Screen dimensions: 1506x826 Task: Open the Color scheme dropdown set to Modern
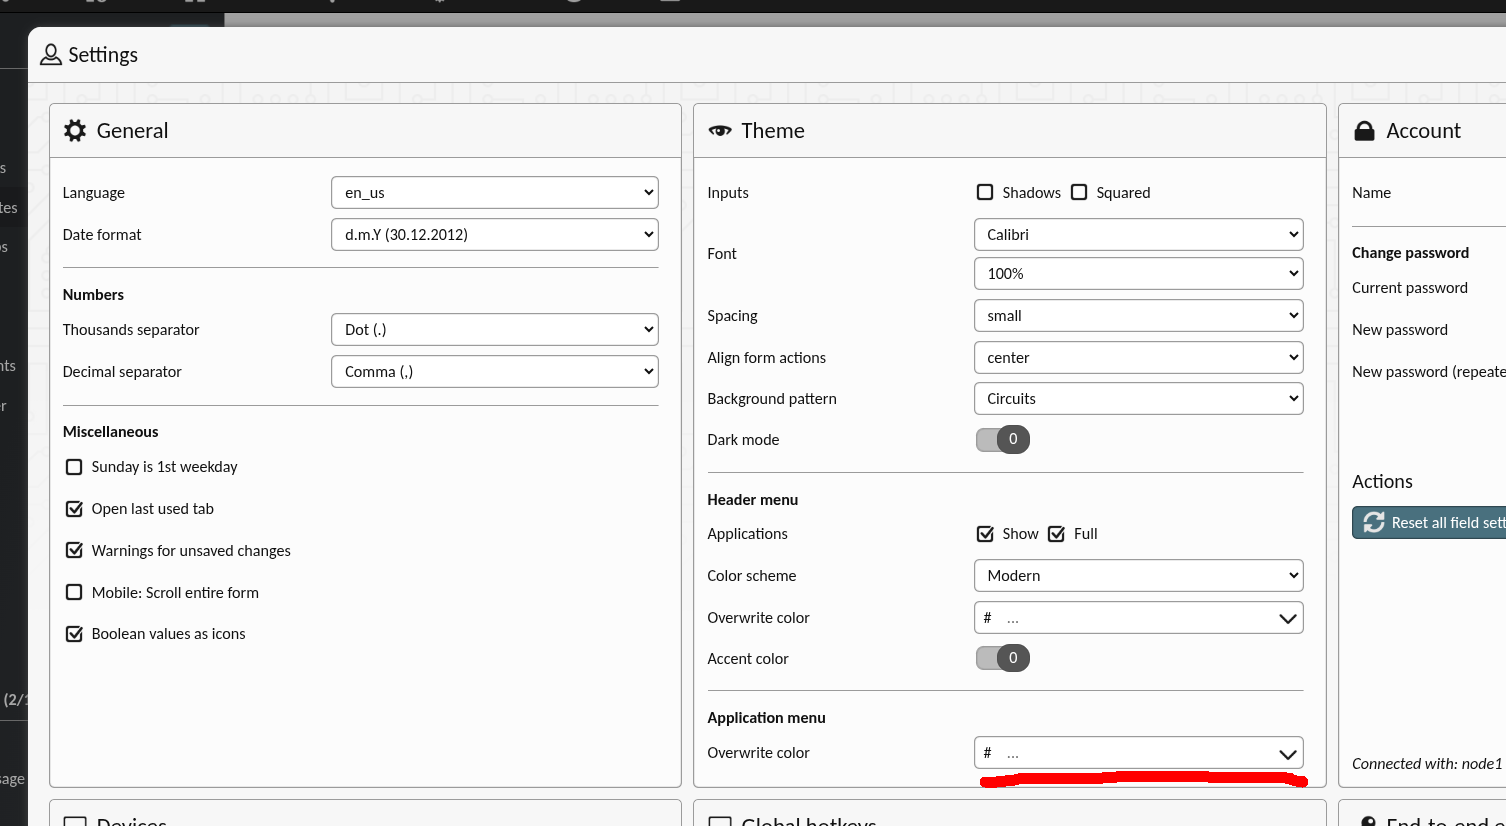click(x=1138, y=576)
